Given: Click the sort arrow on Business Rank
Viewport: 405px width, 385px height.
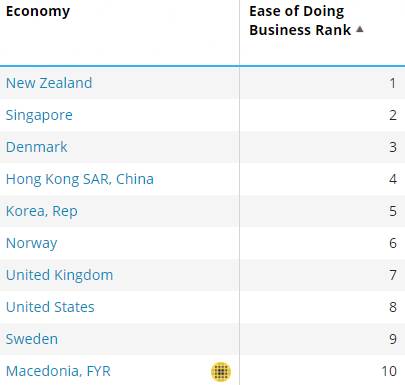Looking at the screenshot, I should pyautogui.click(x=360, y=29).
